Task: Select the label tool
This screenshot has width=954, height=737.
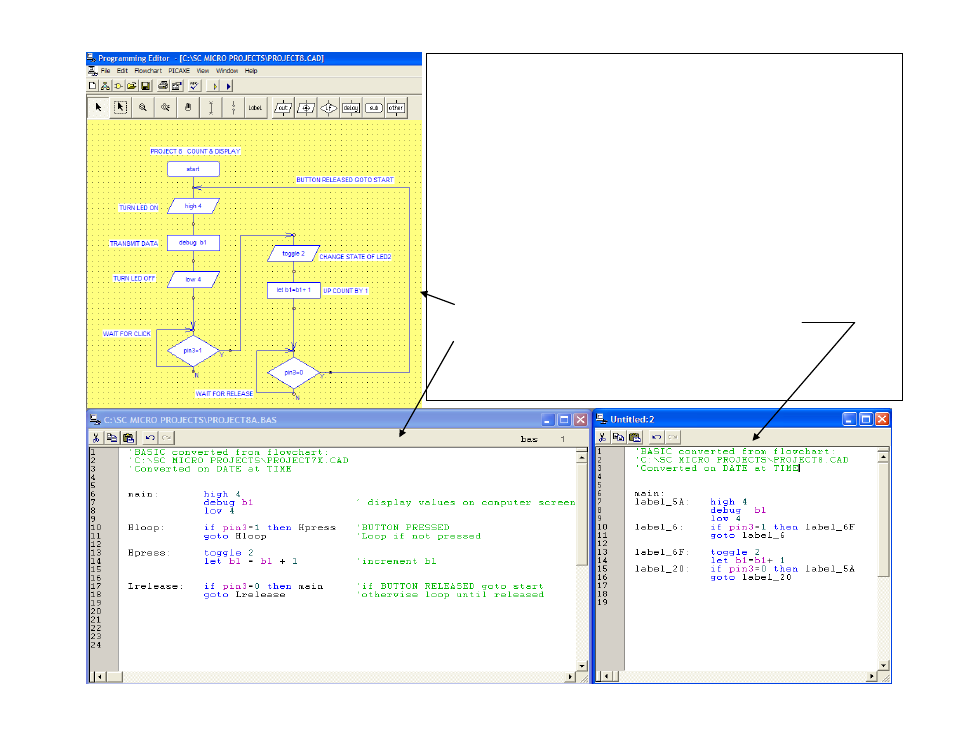Action: (x=255, y=108)
